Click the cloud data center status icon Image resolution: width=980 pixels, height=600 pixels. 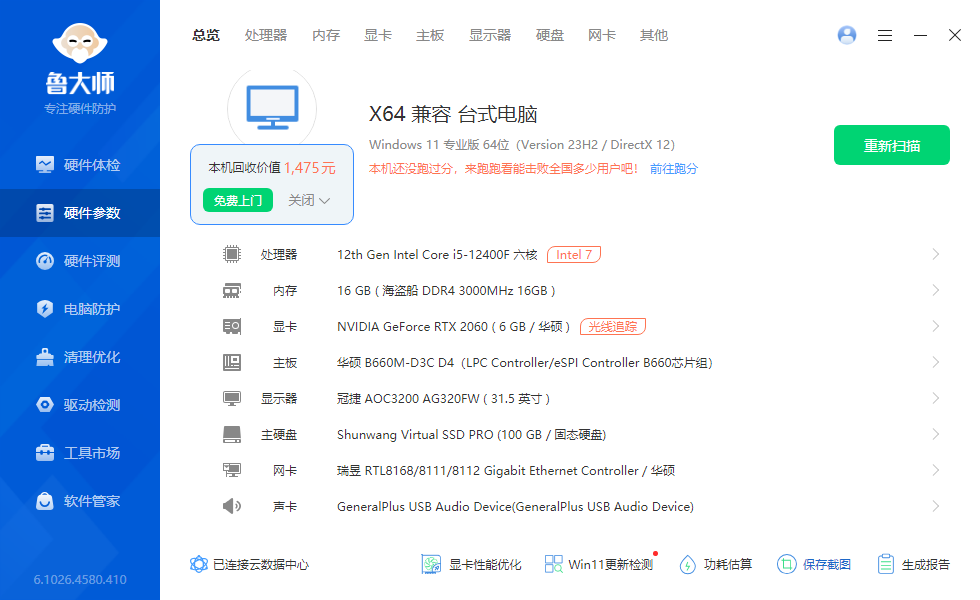[199, 564]
